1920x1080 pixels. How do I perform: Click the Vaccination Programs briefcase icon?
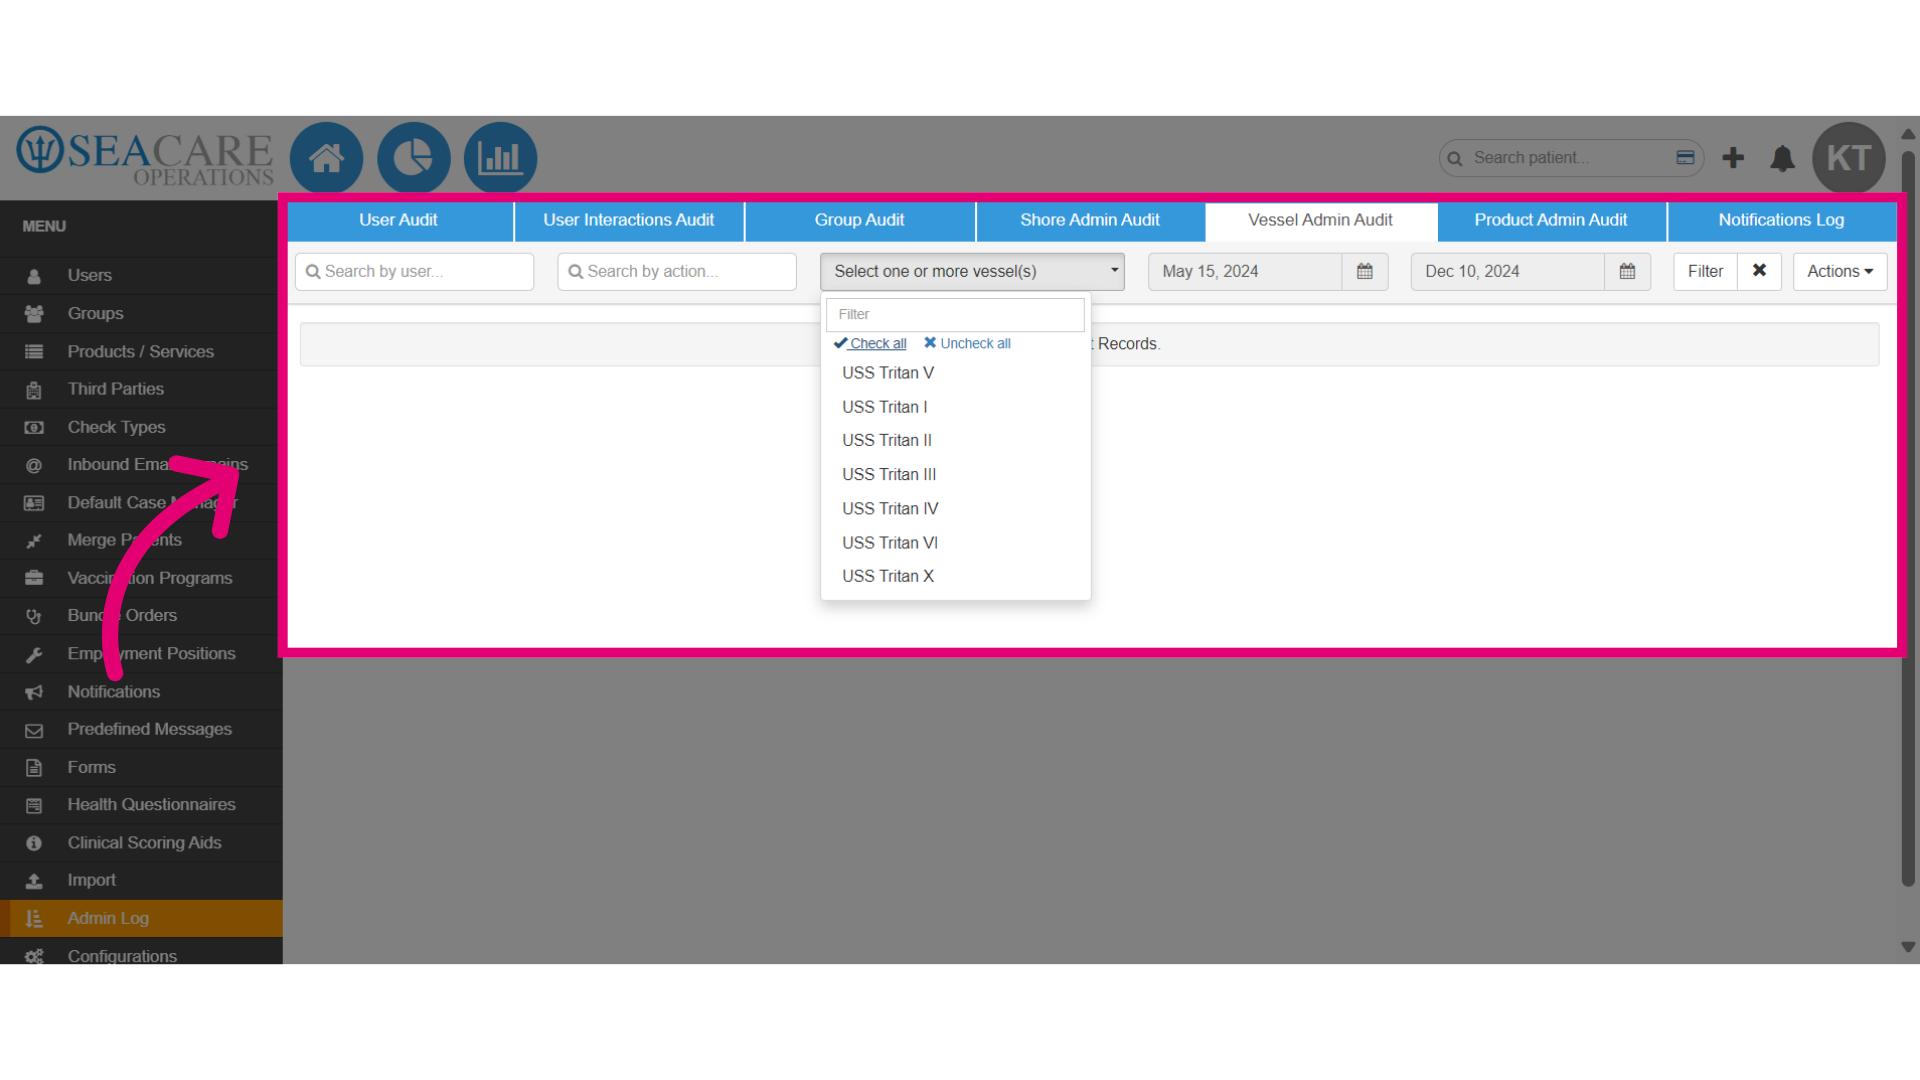(34, 578)
